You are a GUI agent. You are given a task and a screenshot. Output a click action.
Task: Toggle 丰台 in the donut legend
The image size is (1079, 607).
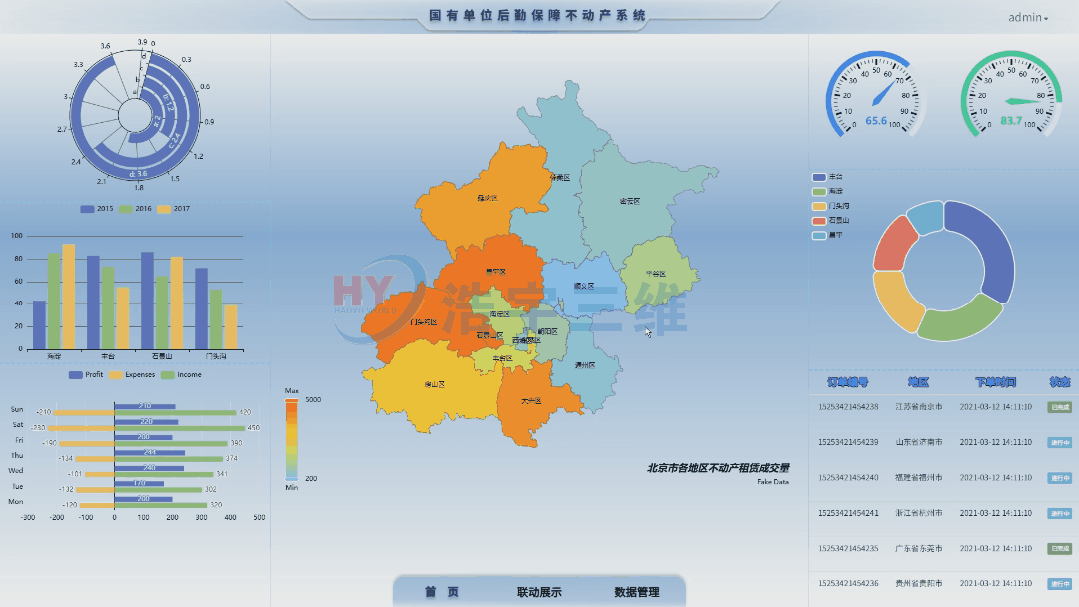point(827,177)
